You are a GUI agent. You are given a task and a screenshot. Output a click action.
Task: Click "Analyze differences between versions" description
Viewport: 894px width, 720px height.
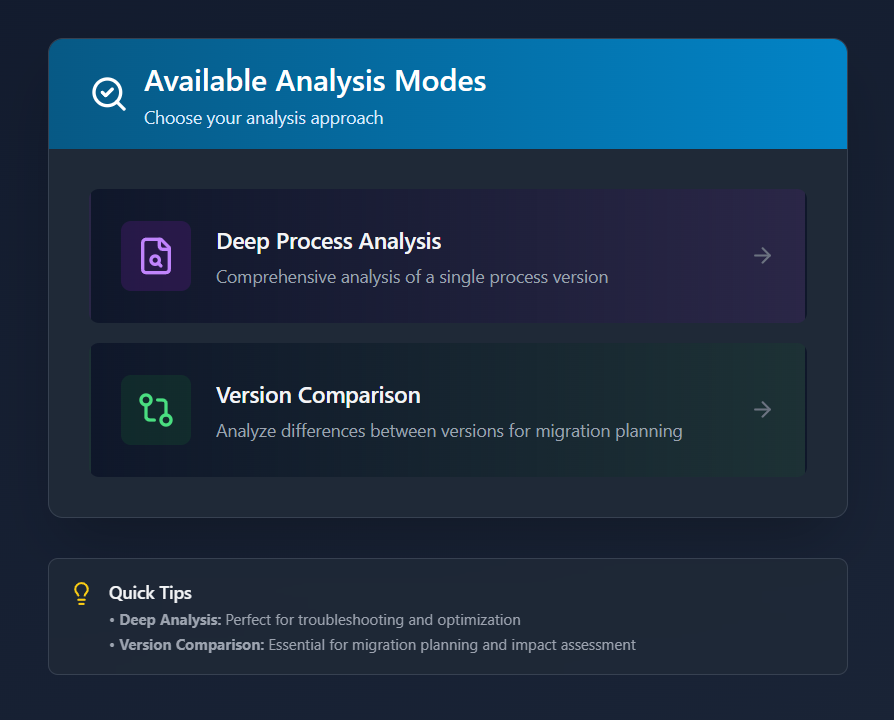[449, 431]
